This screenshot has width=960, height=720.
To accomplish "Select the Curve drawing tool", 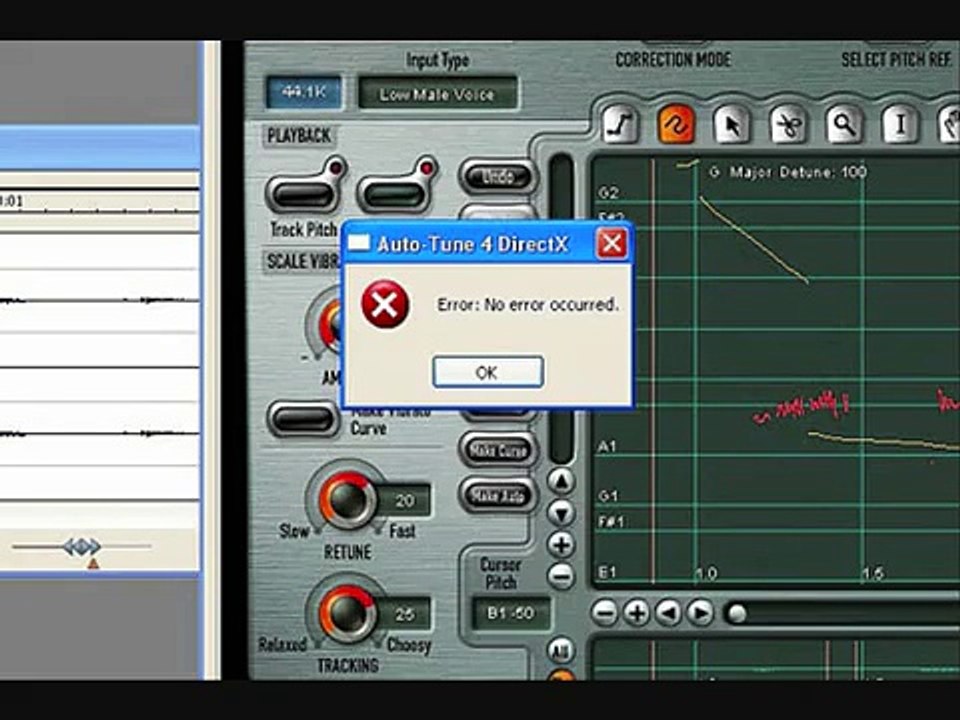I will (676, 125).
